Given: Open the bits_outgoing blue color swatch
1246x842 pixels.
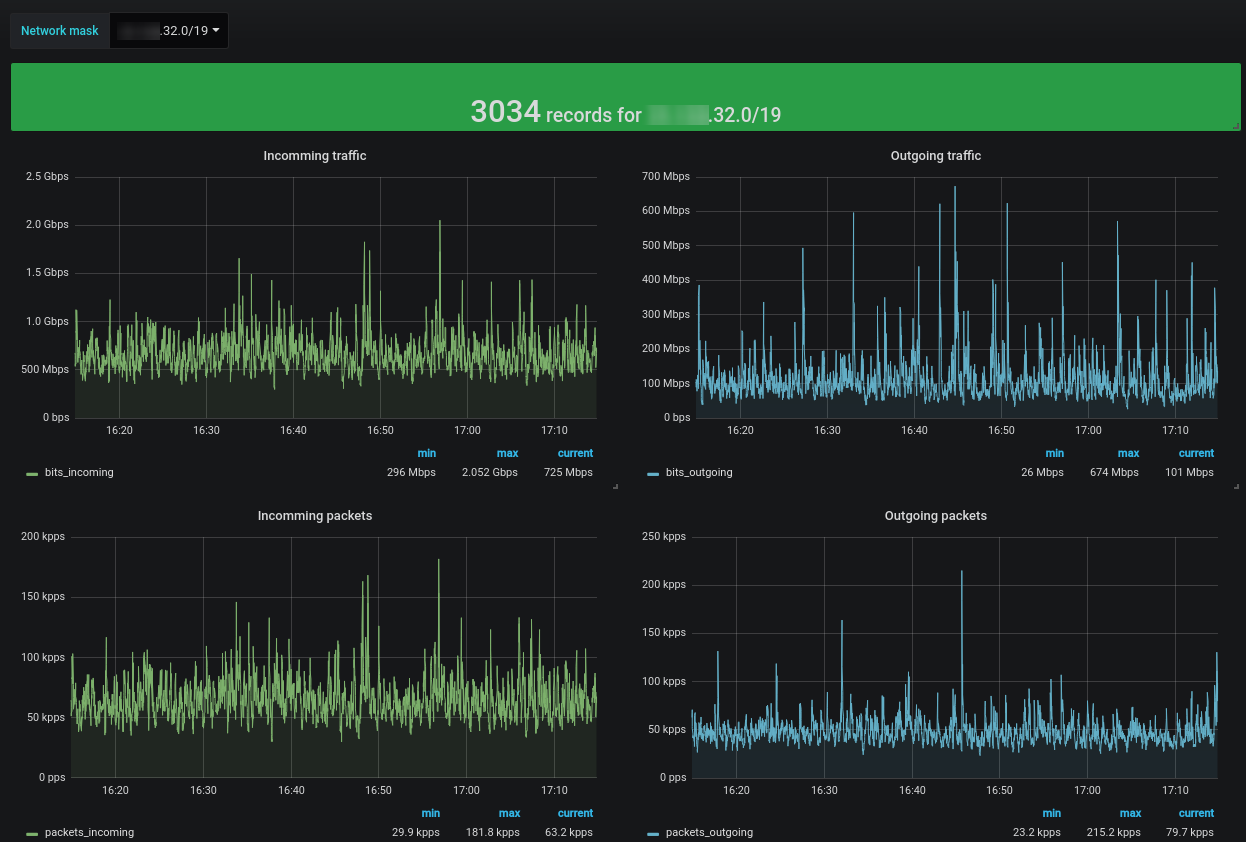Looking at the screenshot, I should [x=653, y=473].
